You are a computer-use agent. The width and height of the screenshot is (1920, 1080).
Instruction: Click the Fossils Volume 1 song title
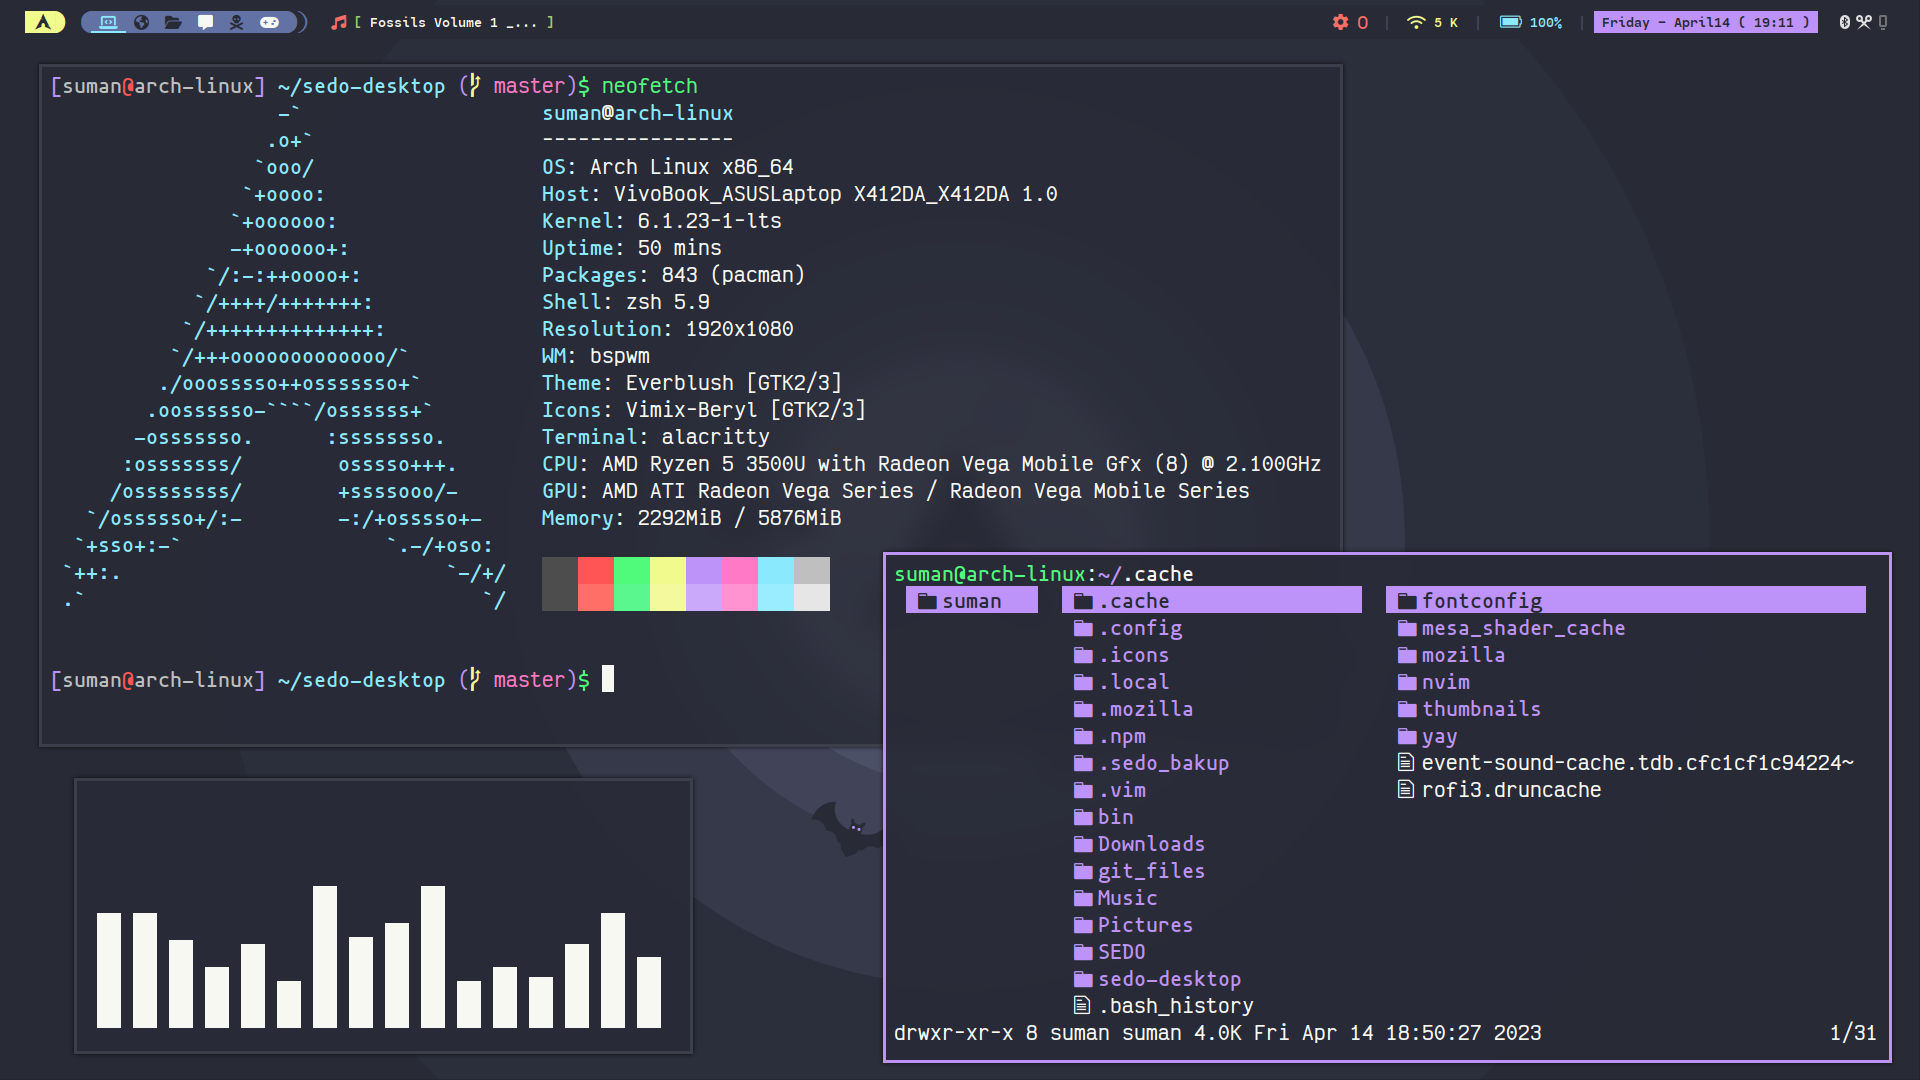tap(453, 22)
